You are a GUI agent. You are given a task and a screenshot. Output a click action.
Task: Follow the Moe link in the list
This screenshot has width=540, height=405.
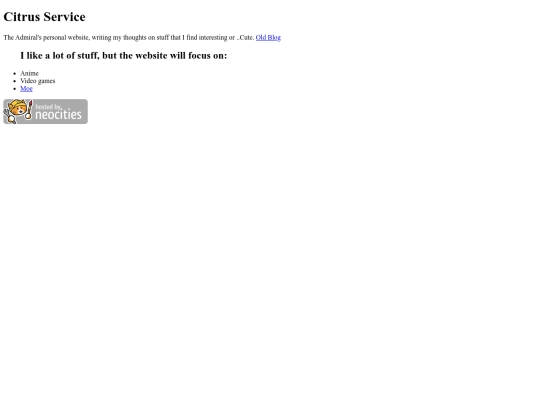point(26,89)
